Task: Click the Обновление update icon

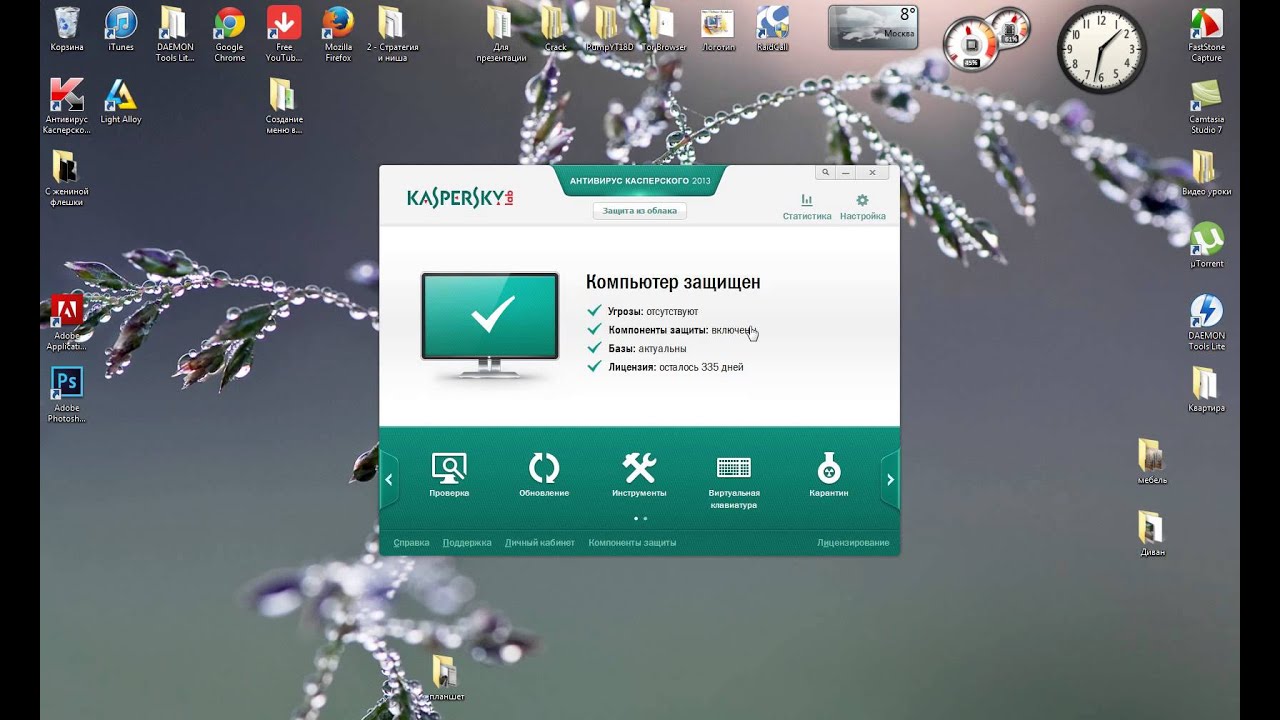Action: [544, 475]
